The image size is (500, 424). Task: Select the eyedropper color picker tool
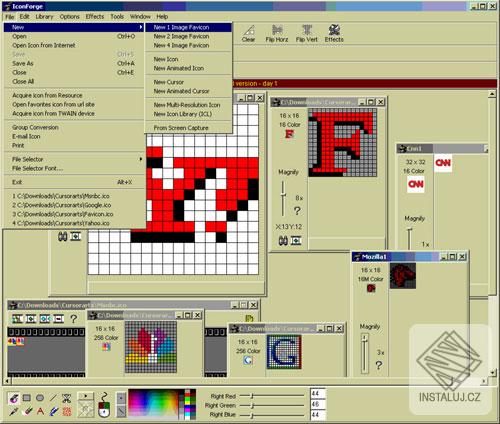[x=13, y=411]
